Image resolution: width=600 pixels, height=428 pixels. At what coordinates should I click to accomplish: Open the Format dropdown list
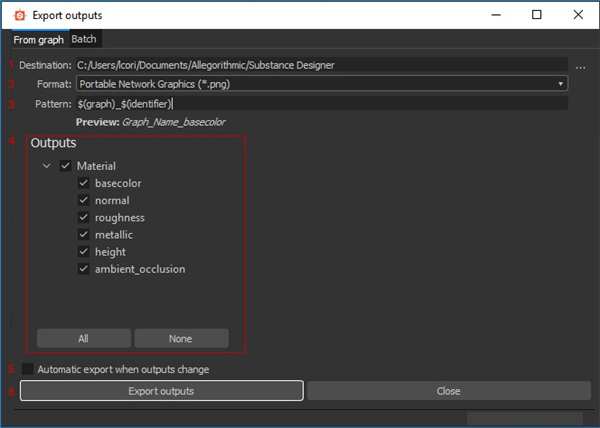[x=322, y=84]
